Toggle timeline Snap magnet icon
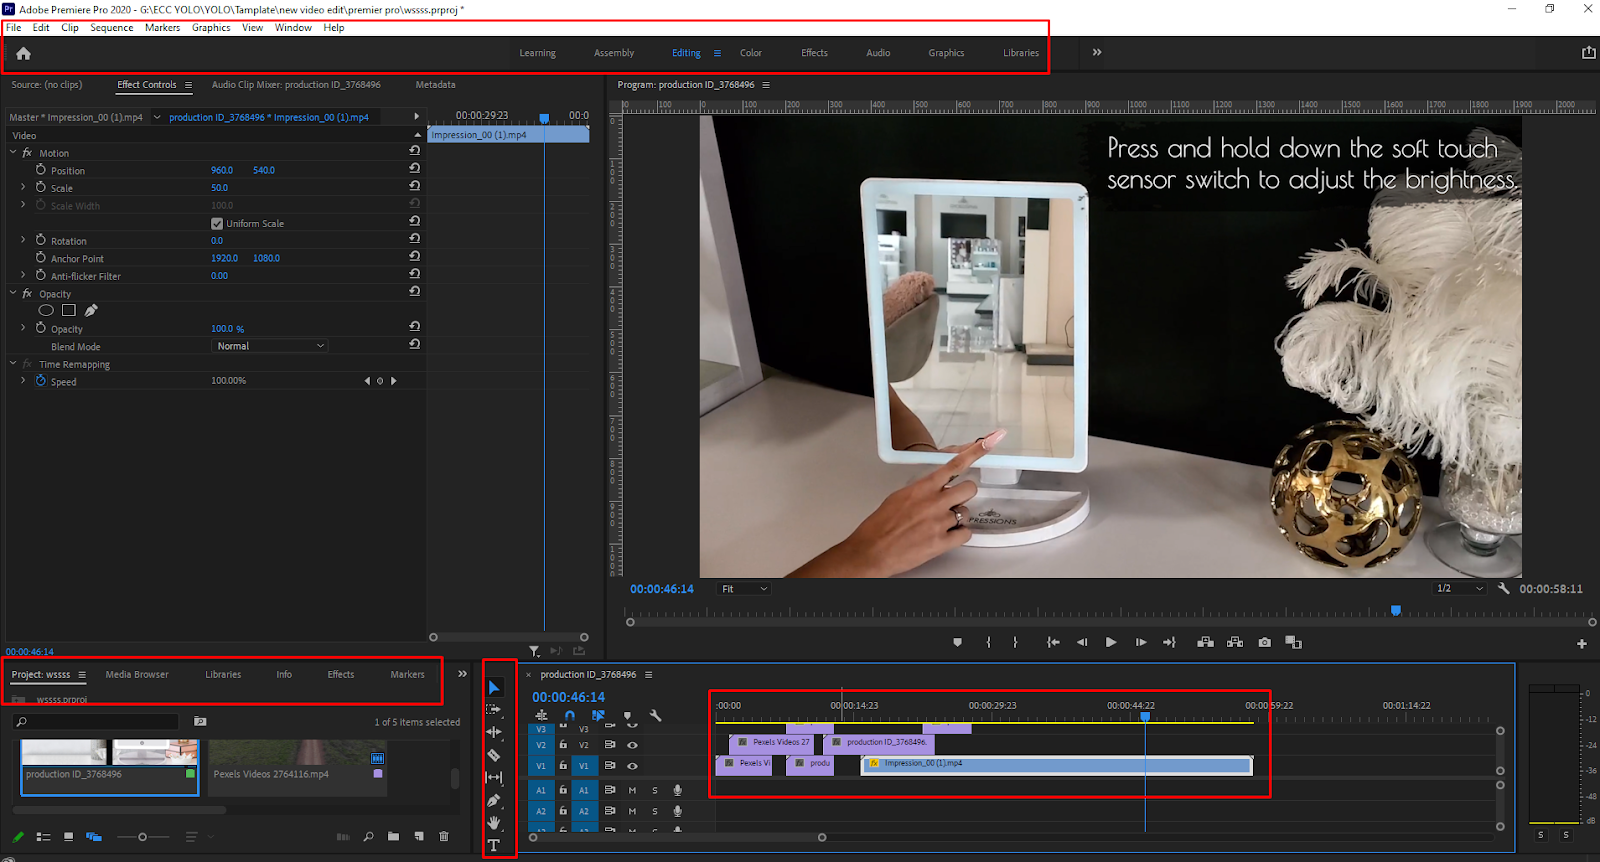The height and width of the screenshot is (862, 1600). point(569,716)
